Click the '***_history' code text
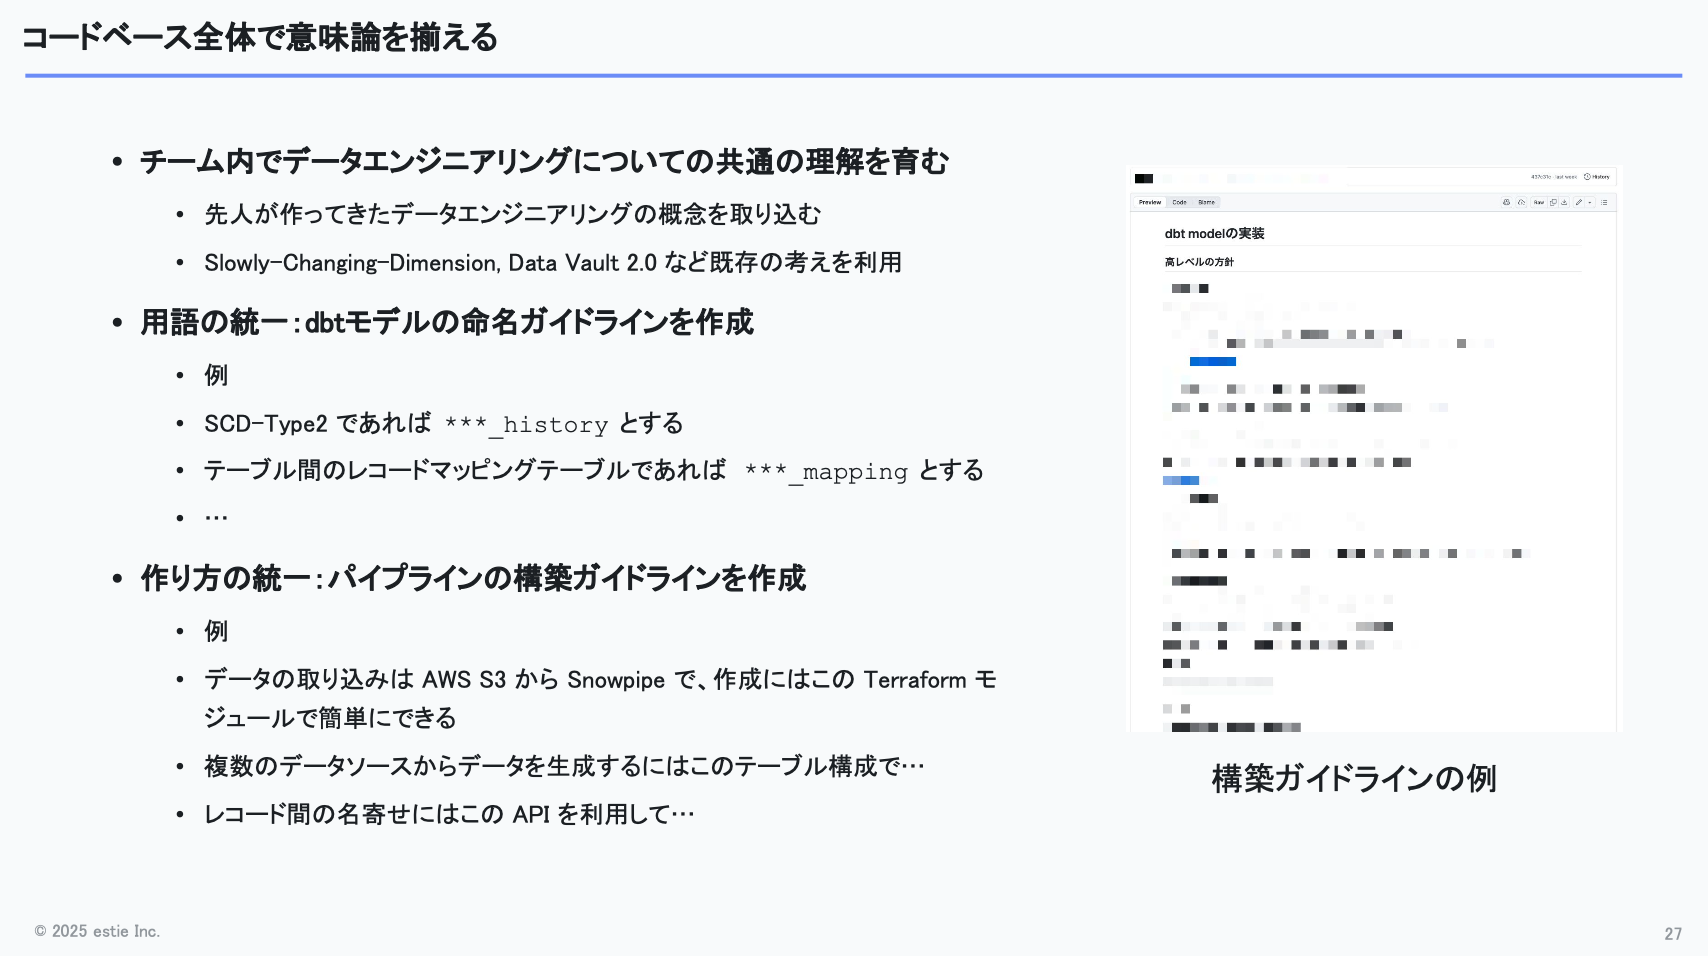This screenshot has width=1708, height=956. pos(526,425)
